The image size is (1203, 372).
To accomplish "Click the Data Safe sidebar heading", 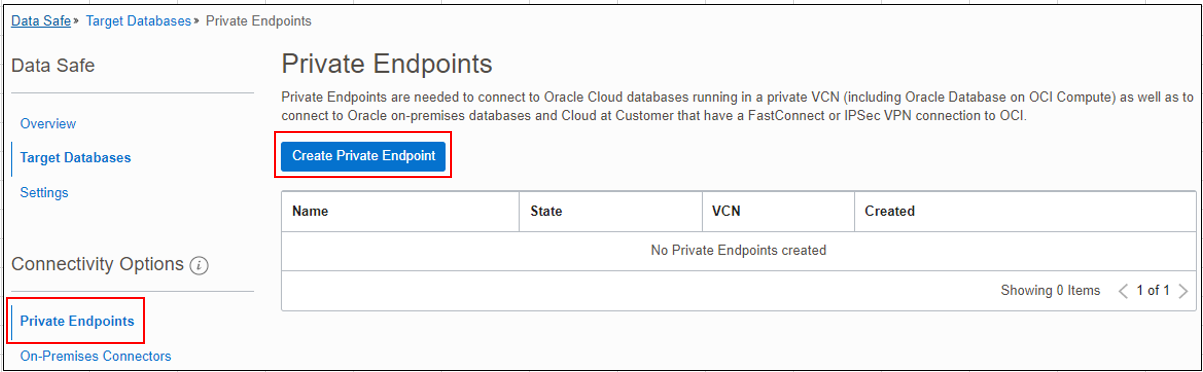I will pos(53,66).
